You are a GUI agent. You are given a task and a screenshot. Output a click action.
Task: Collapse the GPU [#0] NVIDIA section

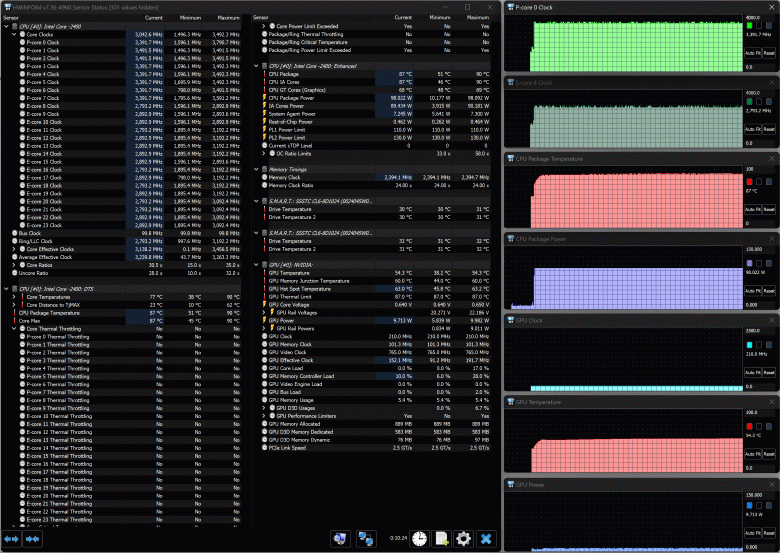(x=256, y=265)
